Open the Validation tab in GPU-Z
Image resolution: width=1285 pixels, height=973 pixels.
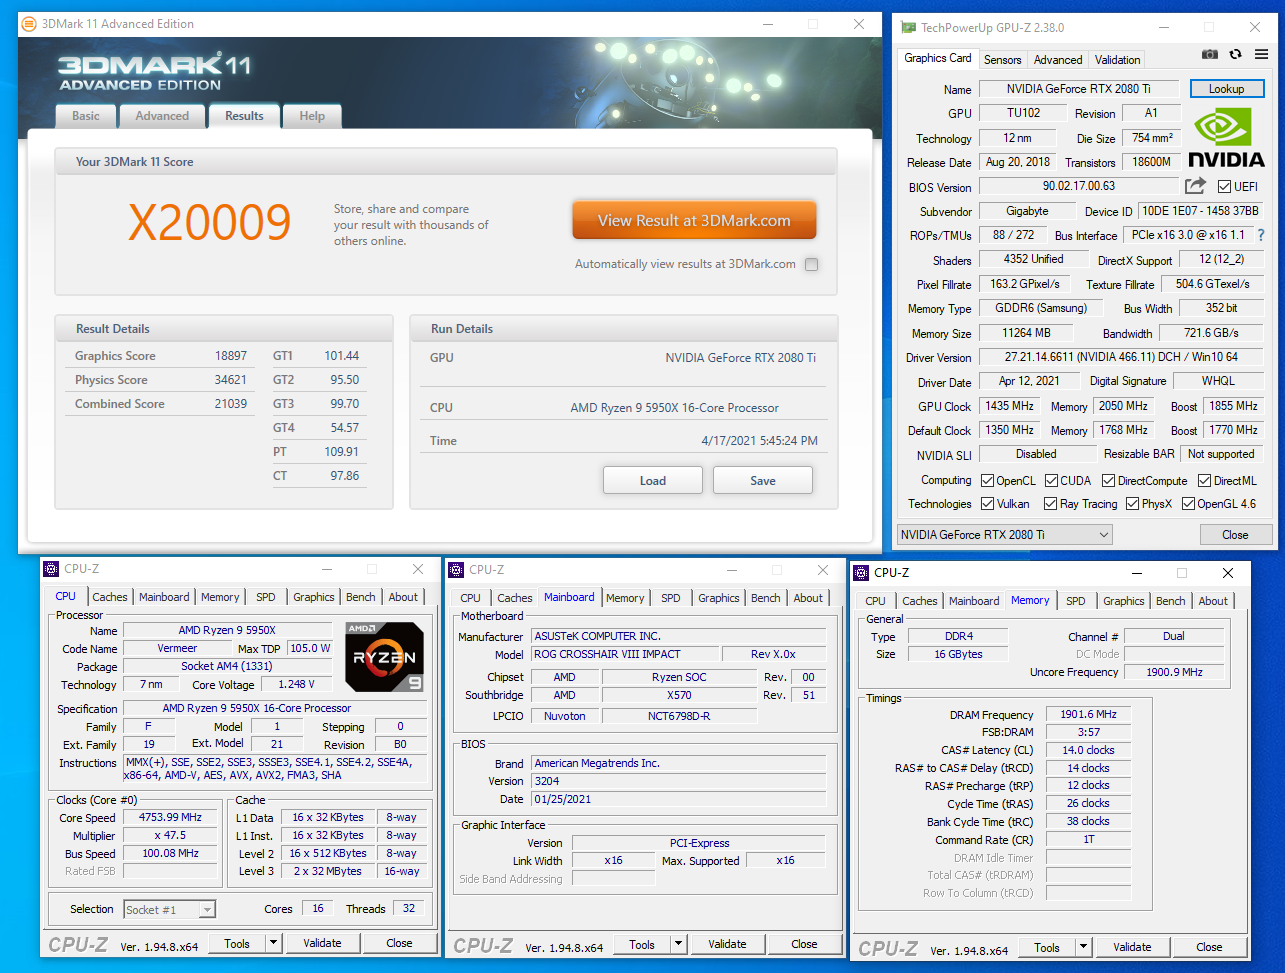(x=1118, y=60)
